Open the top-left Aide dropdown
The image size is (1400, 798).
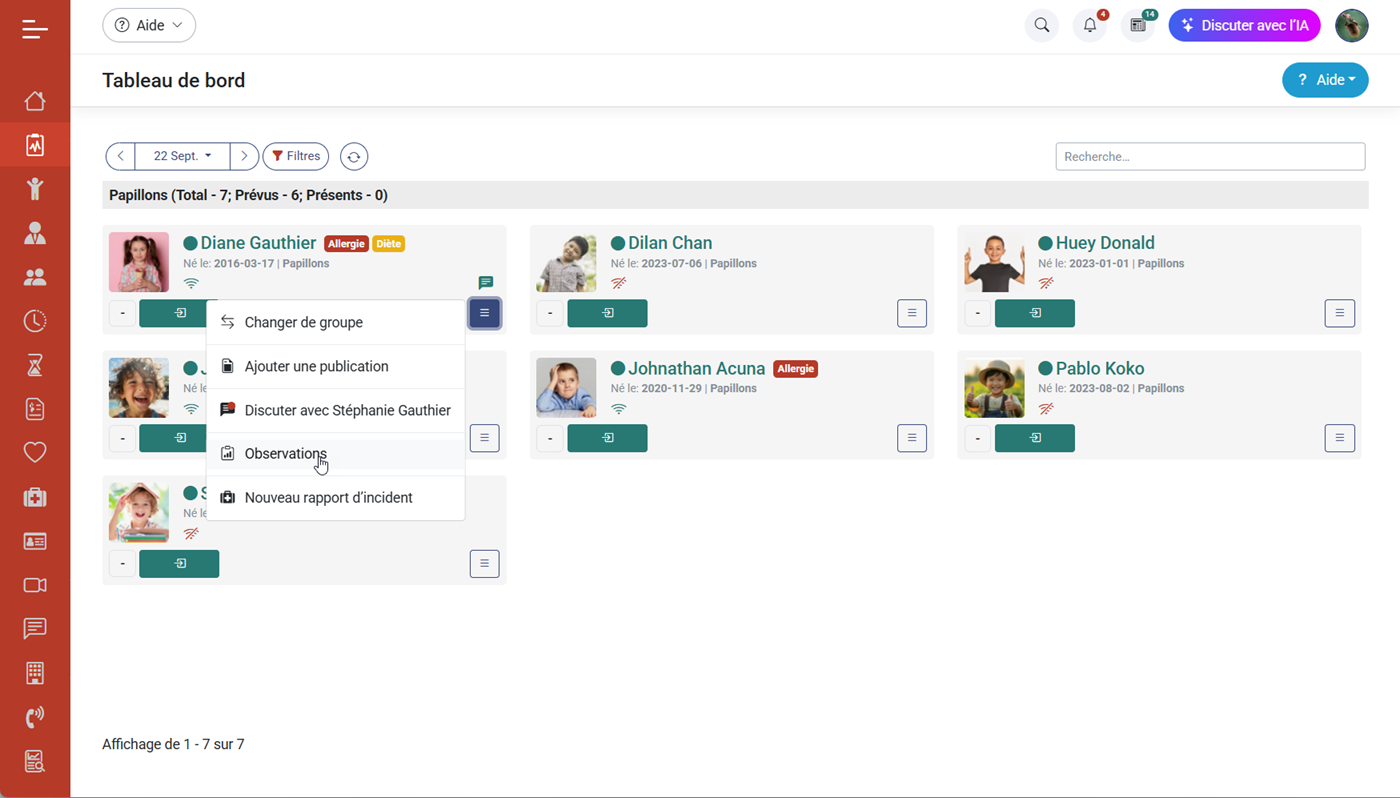(x=149, y=26)
